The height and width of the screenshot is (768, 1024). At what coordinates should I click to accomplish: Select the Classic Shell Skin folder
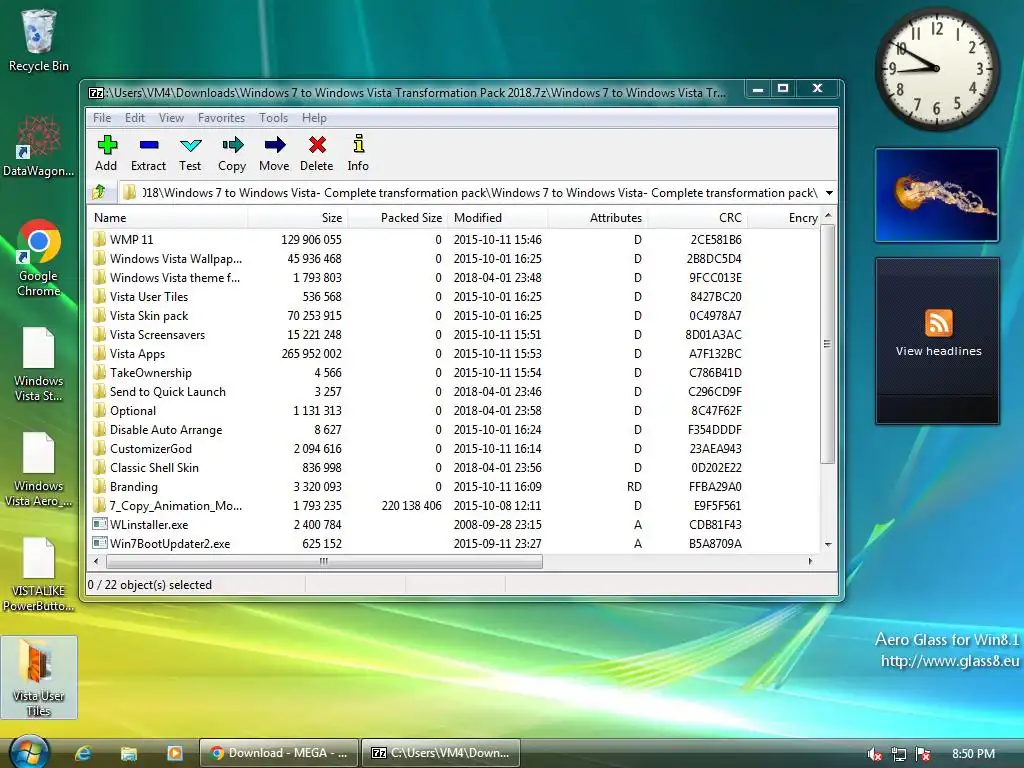[453, 467]
